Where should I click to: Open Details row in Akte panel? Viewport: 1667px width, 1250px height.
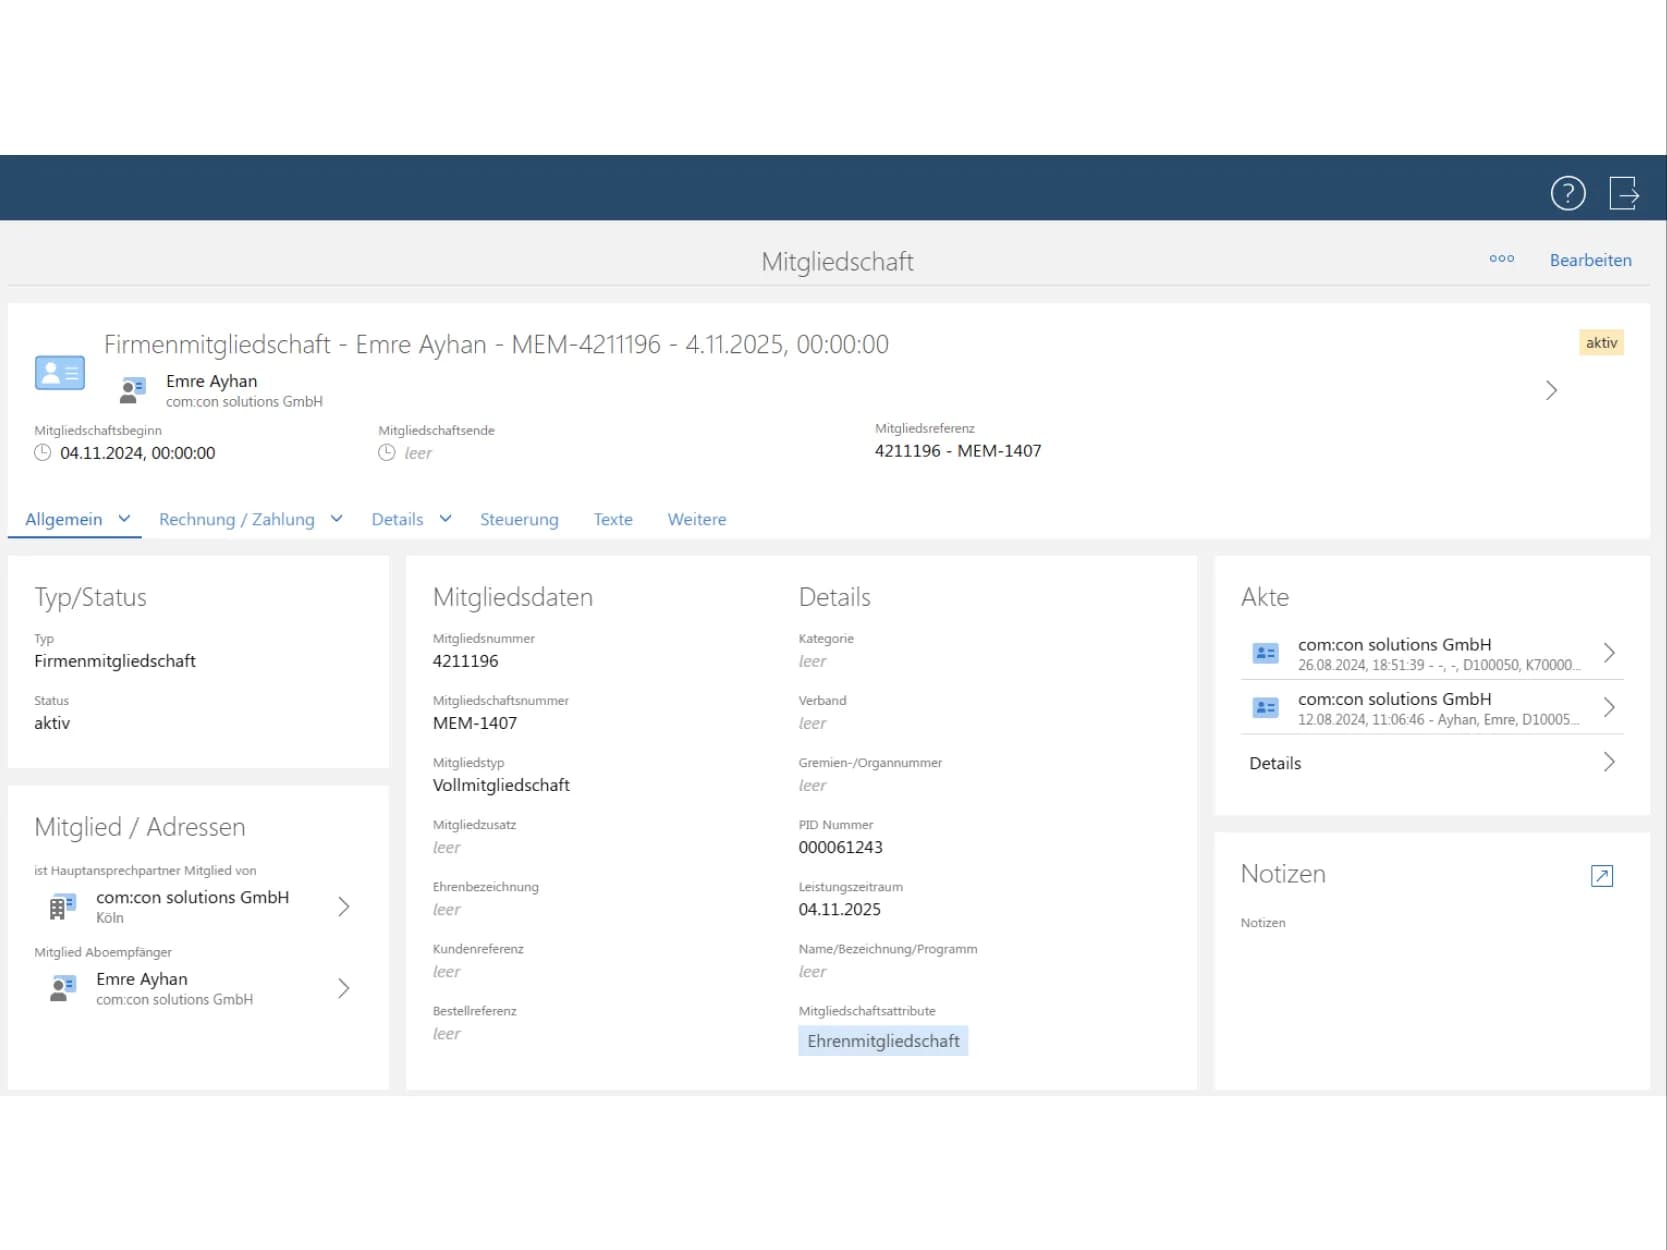pos(1430,763)
